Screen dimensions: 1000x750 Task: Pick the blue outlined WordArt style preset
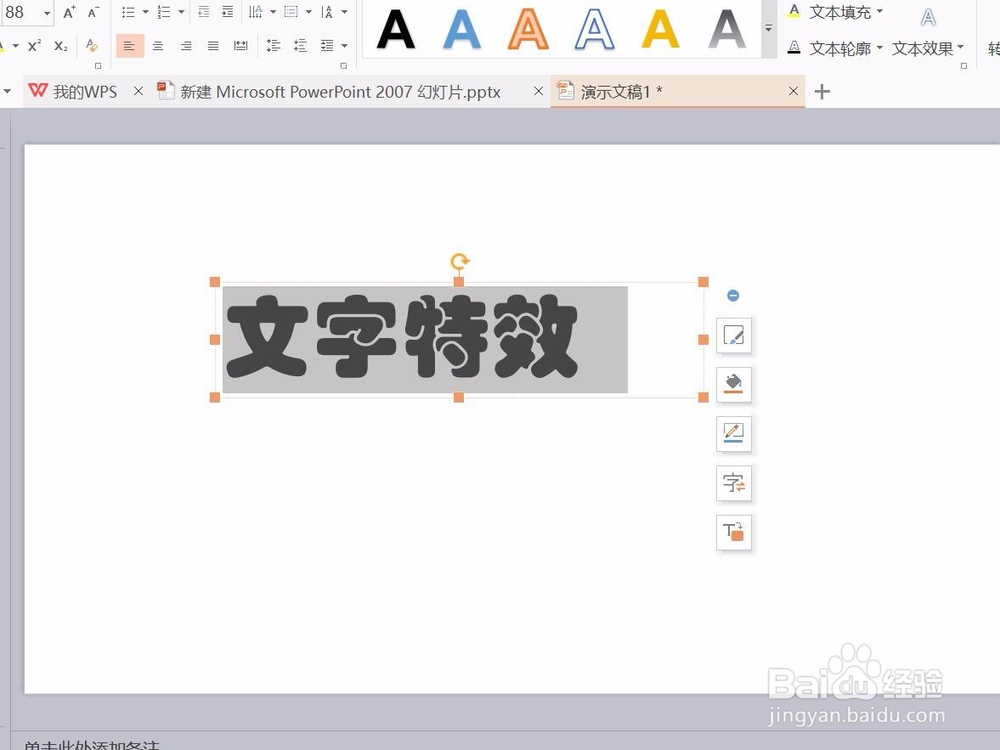(x=594, y=32)
